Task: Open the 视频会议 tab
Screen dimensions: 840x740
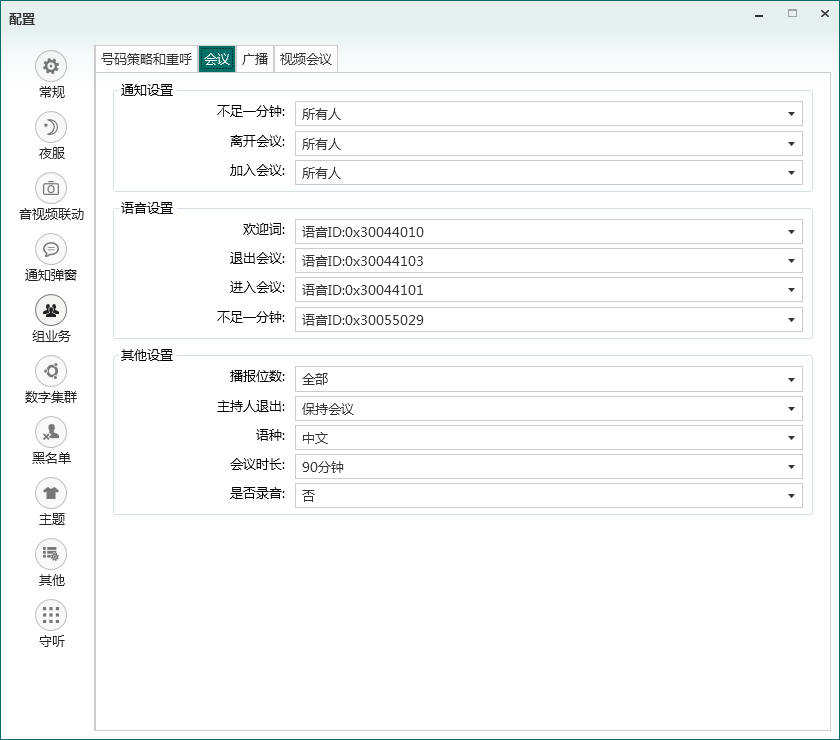Action: (305, 59)
